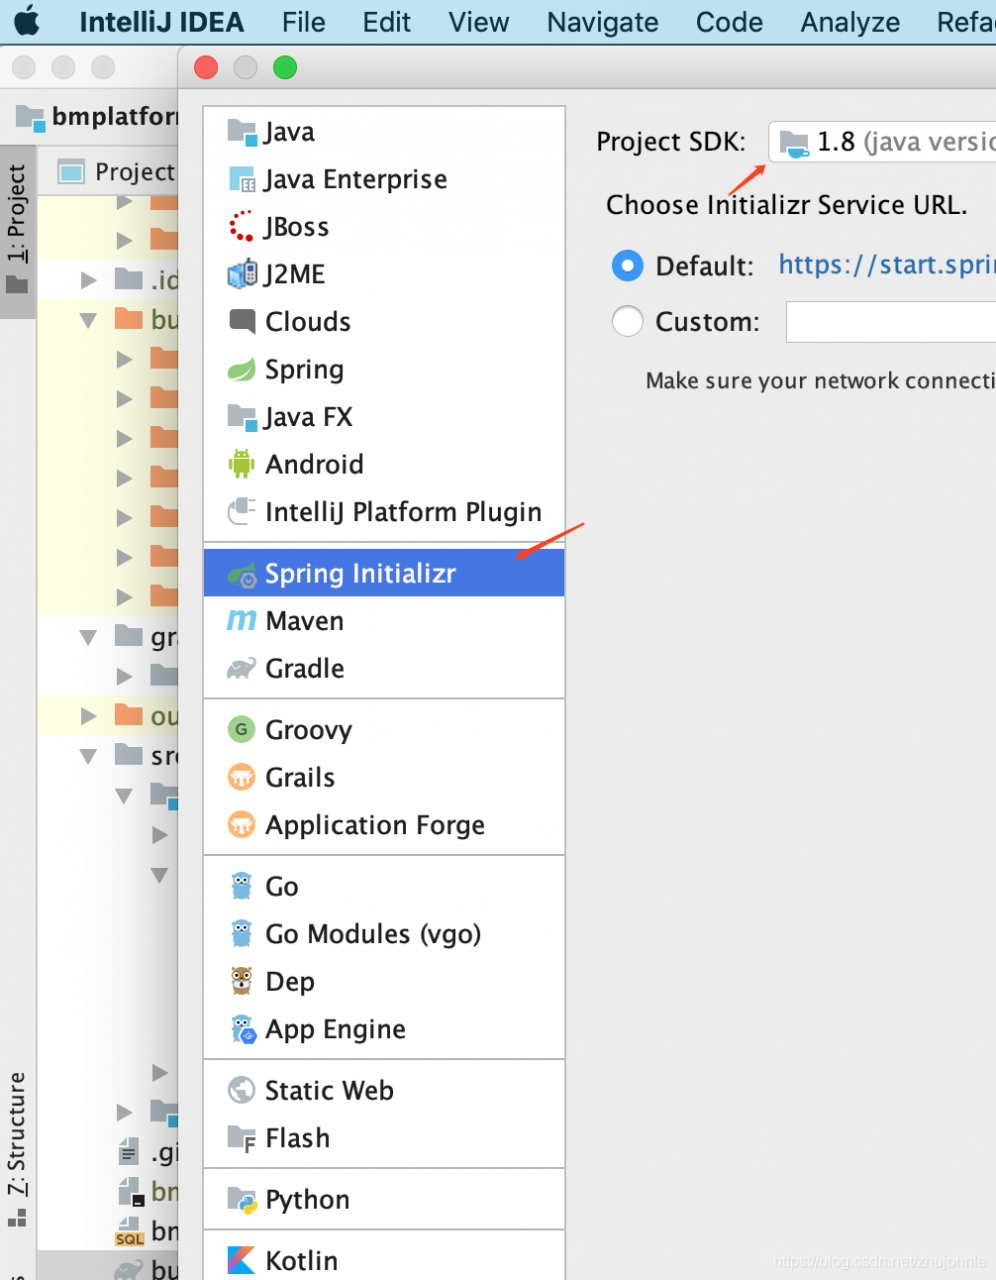Open the default start.spring URL link
Image resolution: width=996 pixels, height=1280 pixels.
[x=887, y=265]
